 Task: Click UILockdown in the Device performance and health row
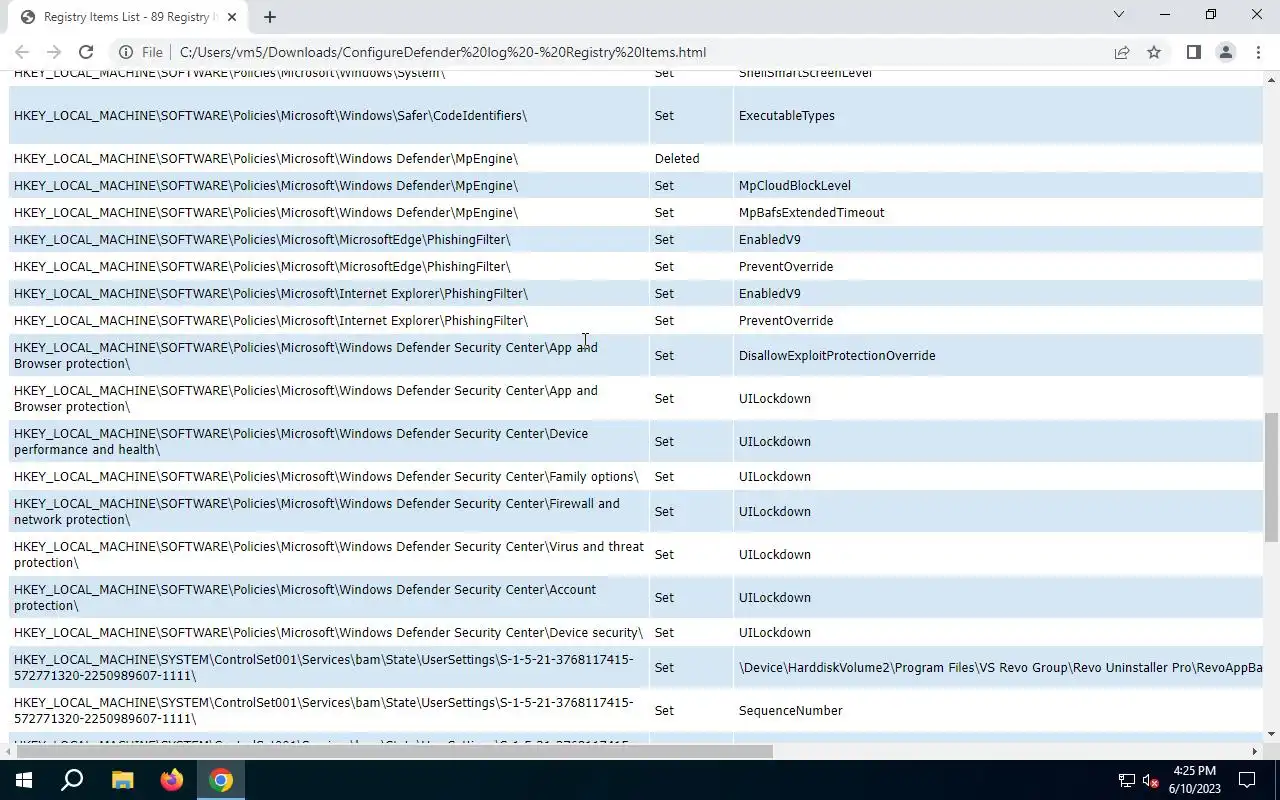coord(775,441)
